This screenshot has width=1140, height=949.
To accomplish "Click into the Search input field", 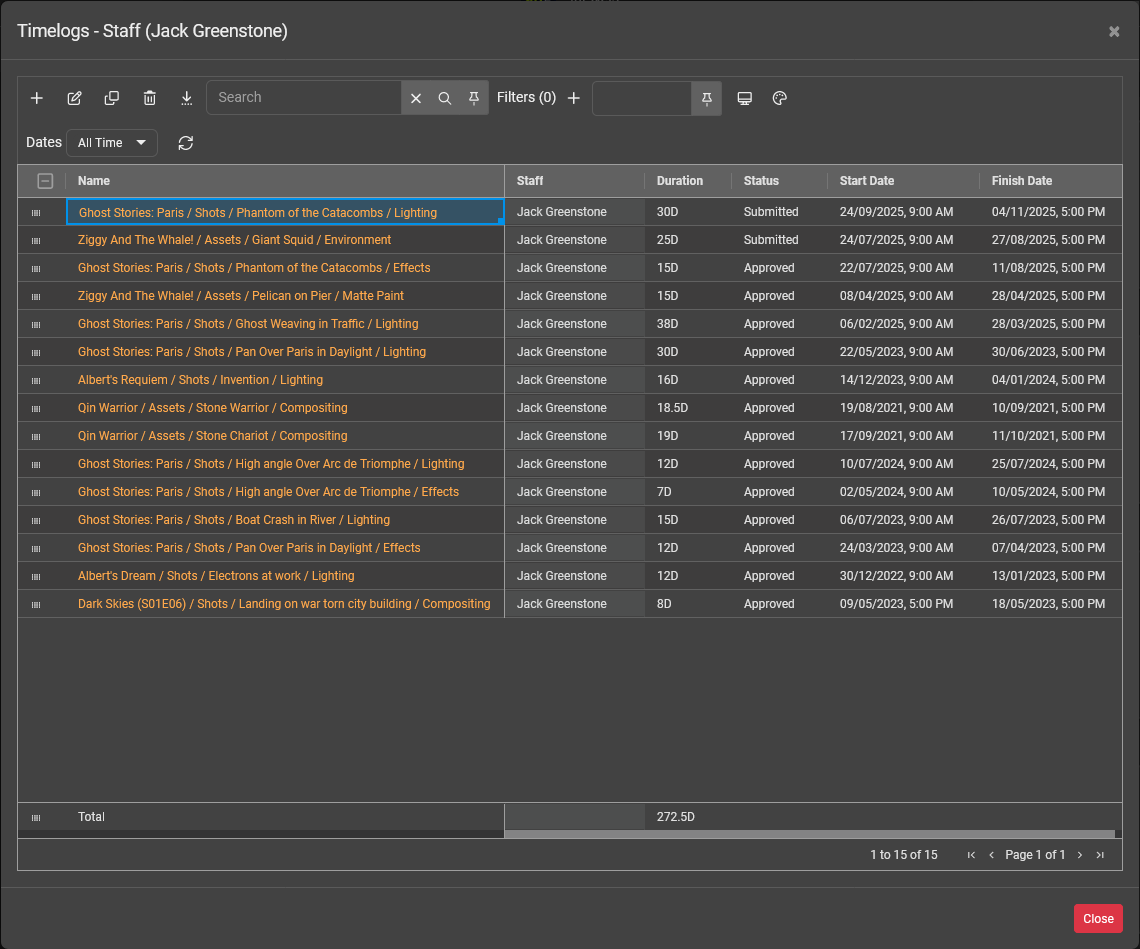I will point(305,98).
